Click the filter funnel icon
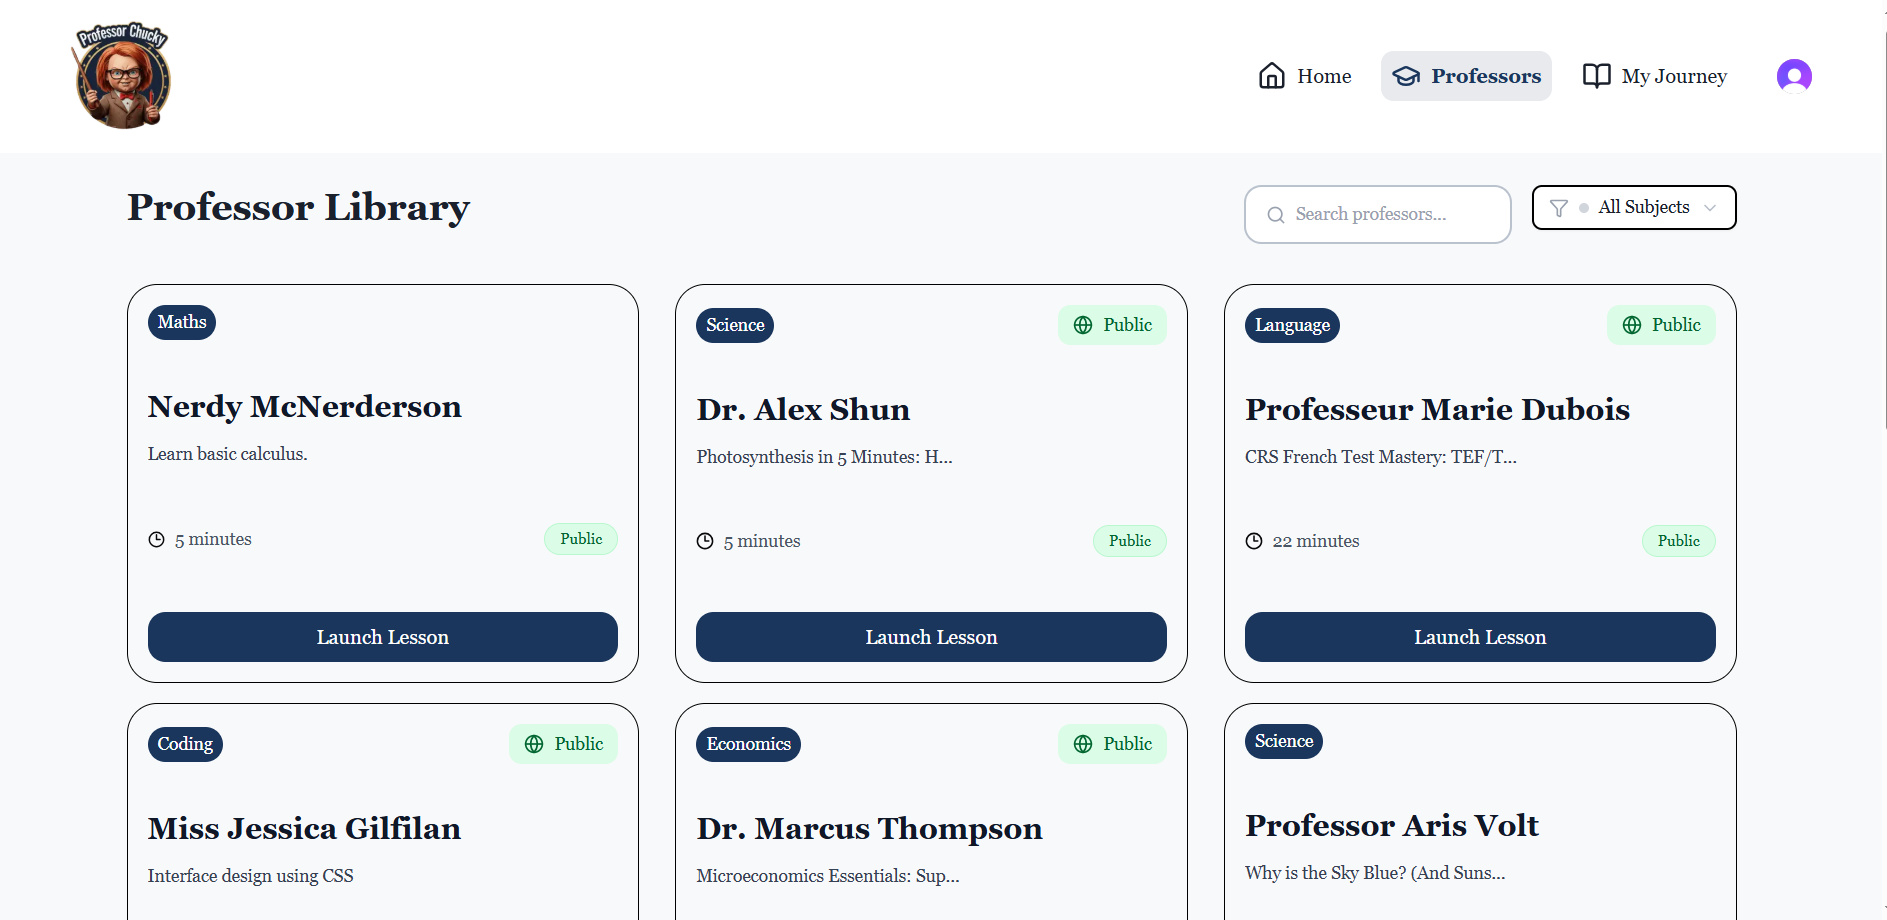Viewport: 1887px width, 920px height. tap(1558, 207)
